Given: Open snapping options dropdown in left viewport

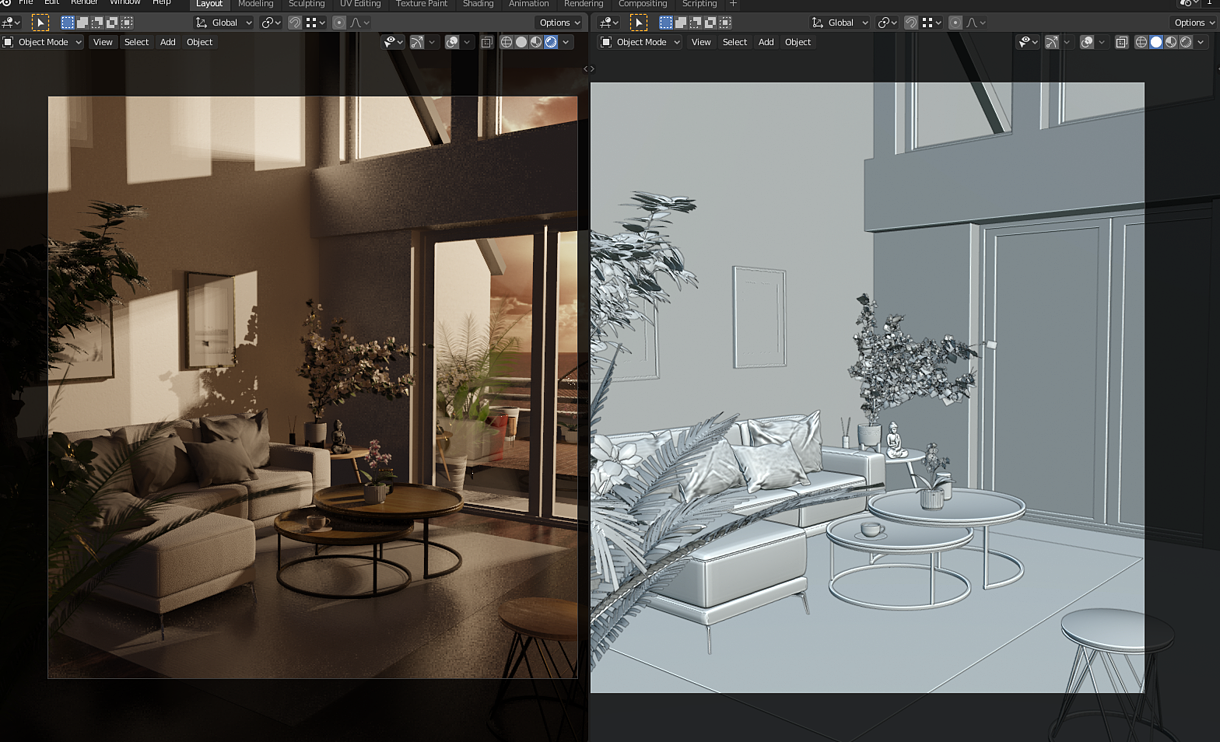Looking at the screenshot, I should (314, 22).
